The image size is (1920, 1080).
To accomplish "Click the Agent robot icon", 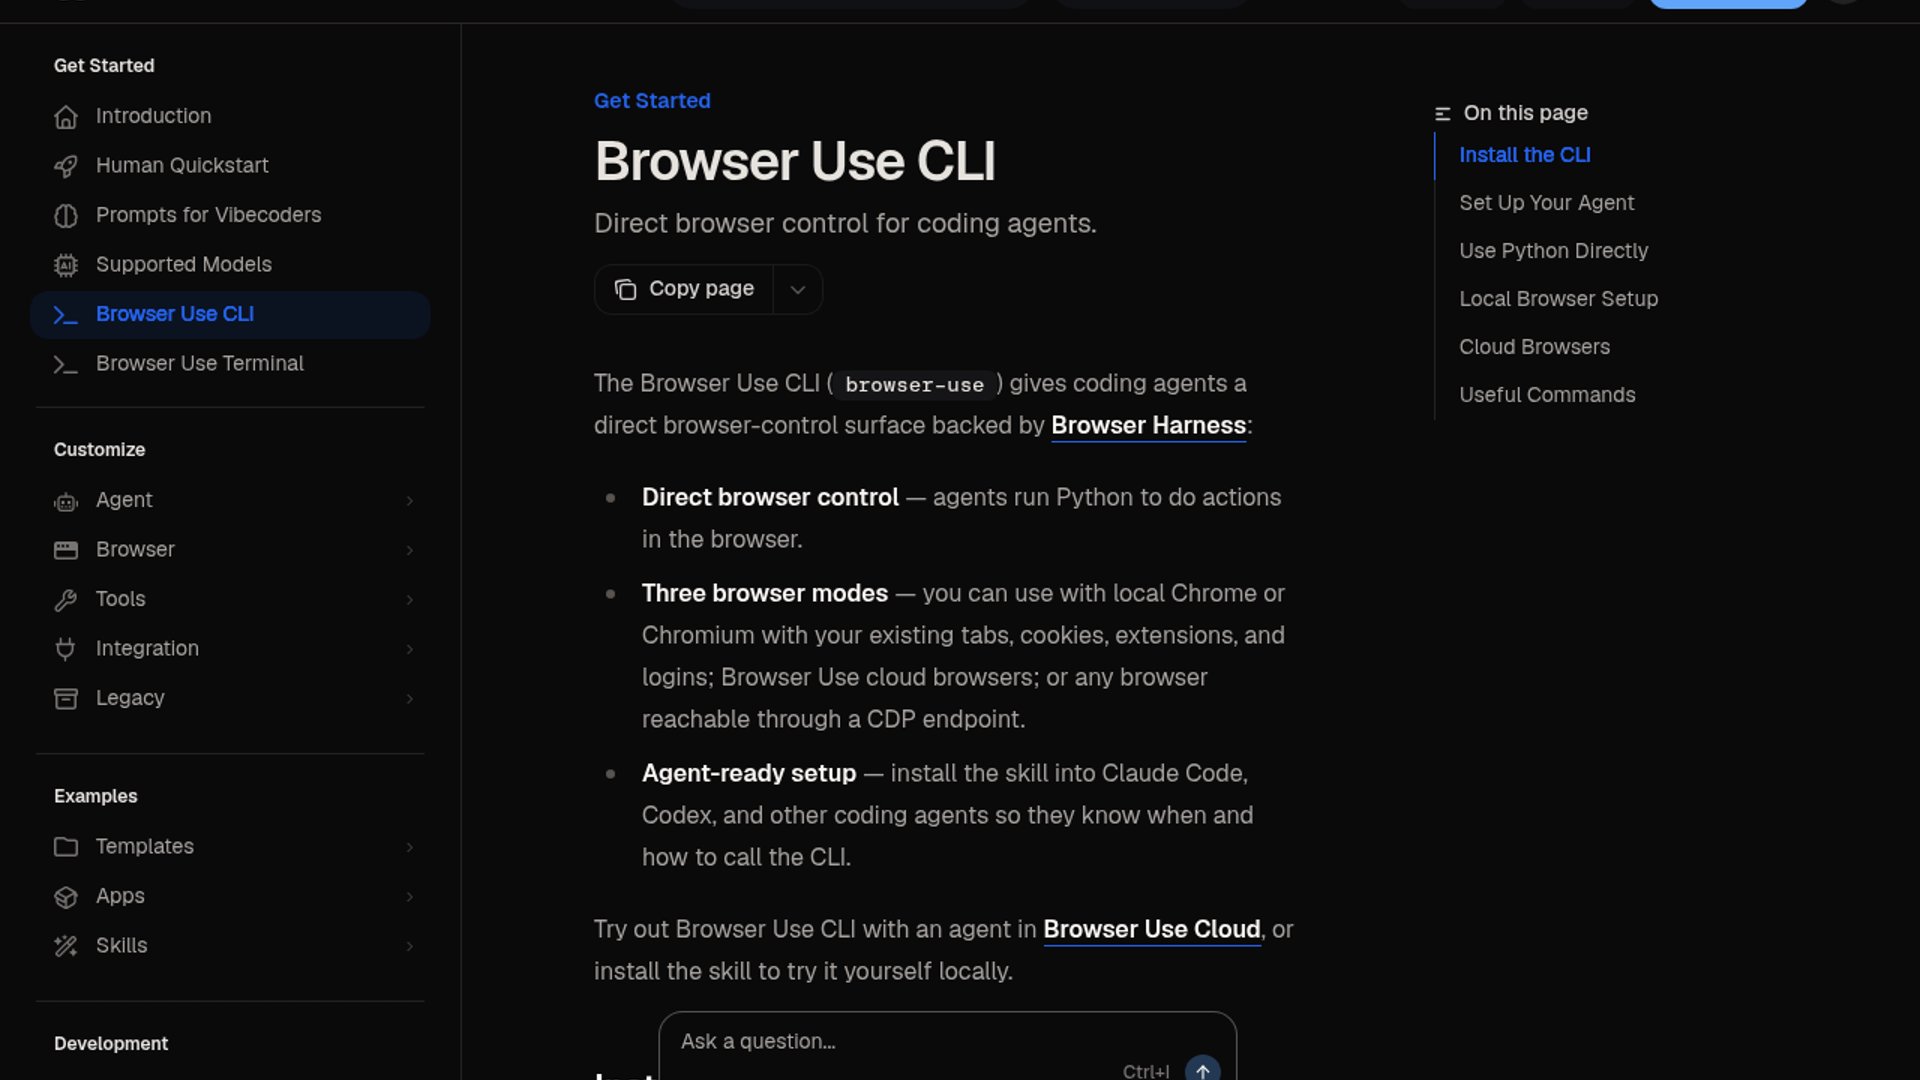I will point(66,501).
